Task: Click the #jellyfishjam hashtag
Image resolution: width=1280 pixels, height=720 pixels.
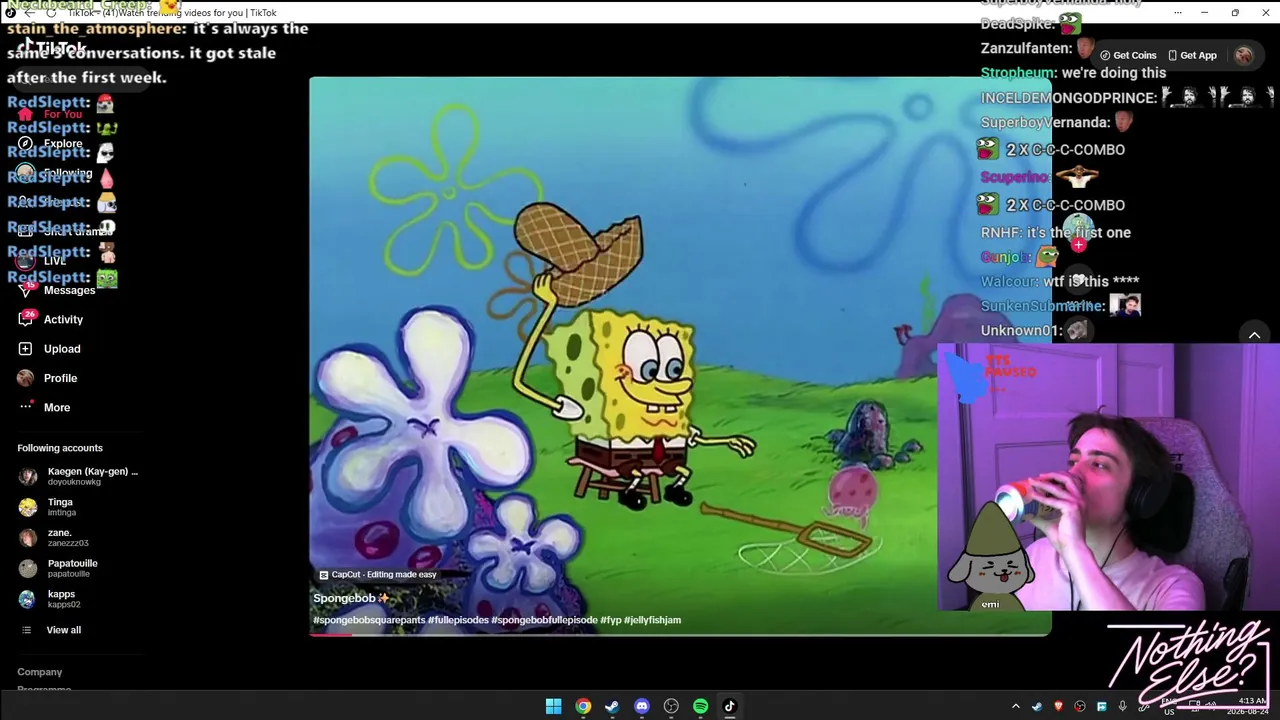Action: [653, 620]
